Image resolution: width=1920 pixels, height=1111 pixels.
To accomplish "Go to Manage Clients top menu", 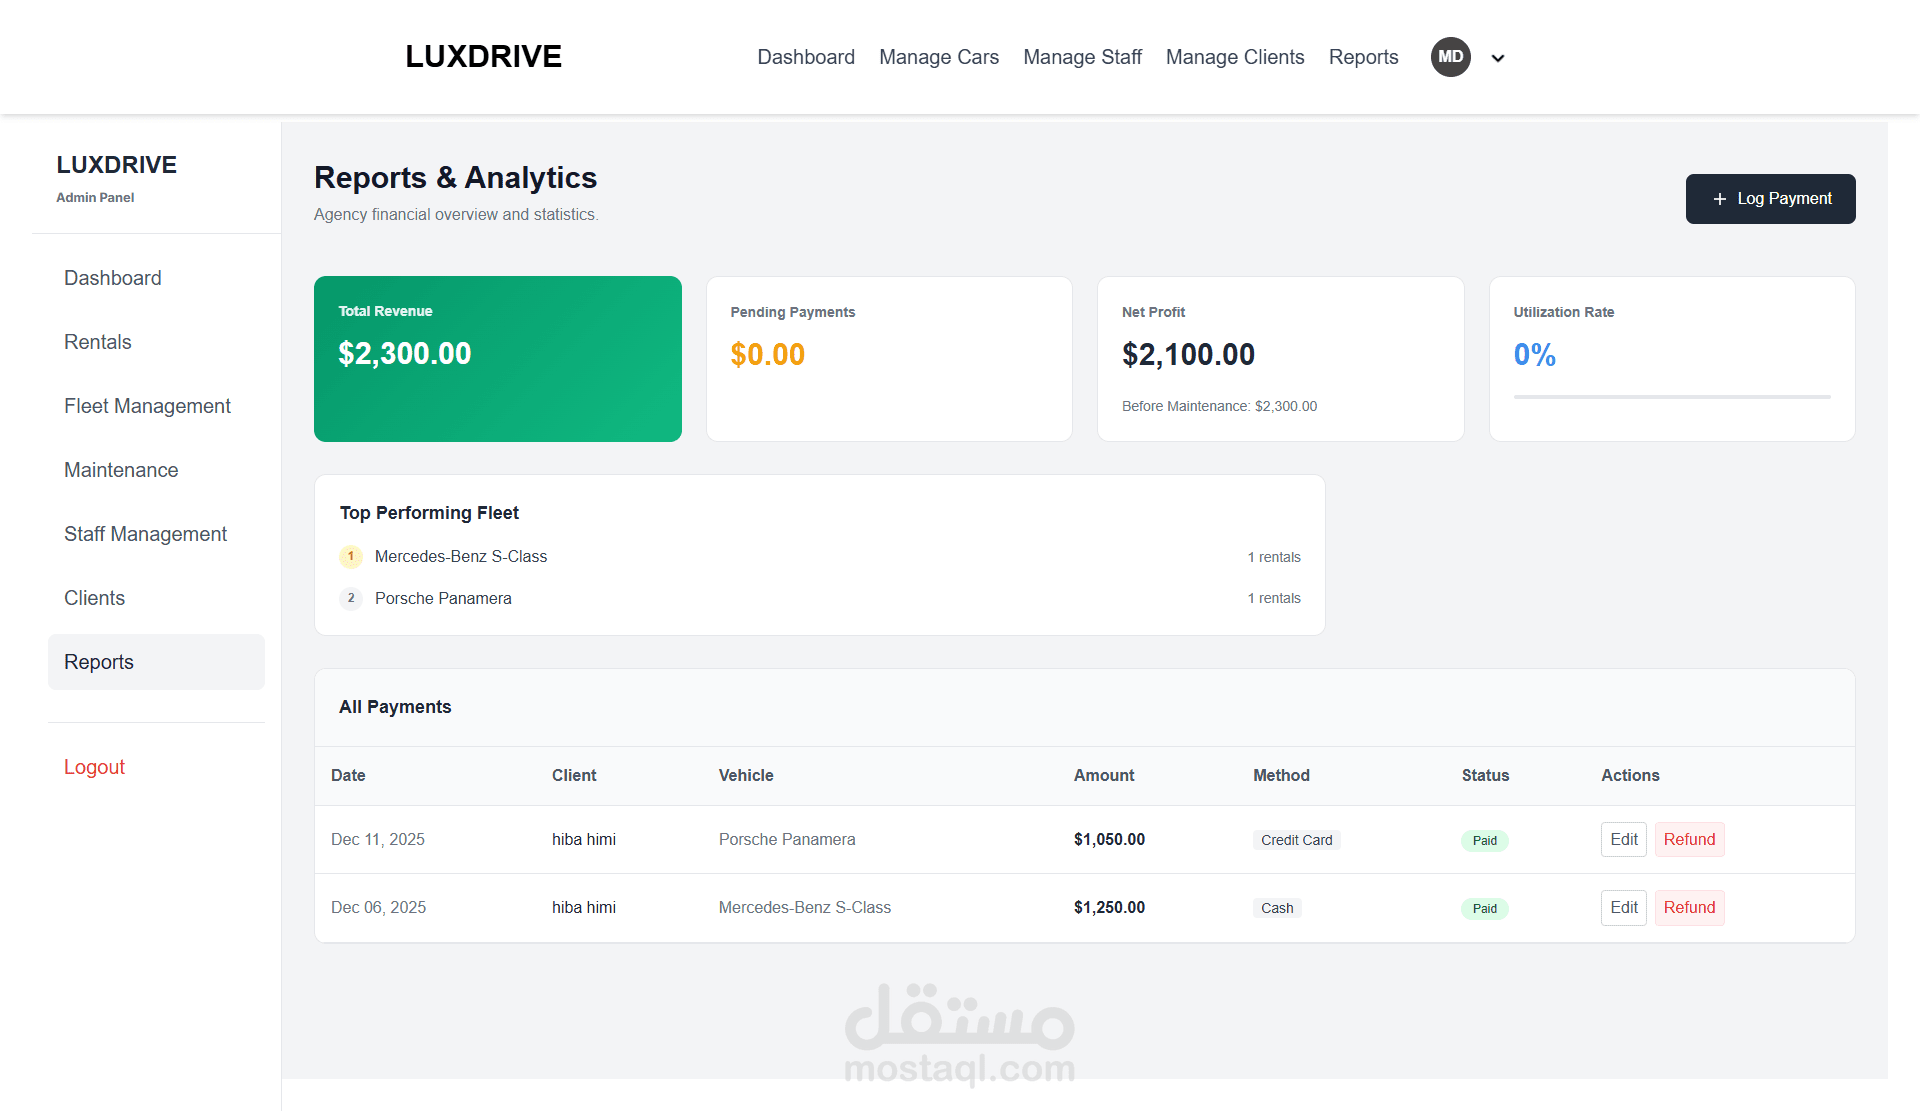I will (1234, 57).
